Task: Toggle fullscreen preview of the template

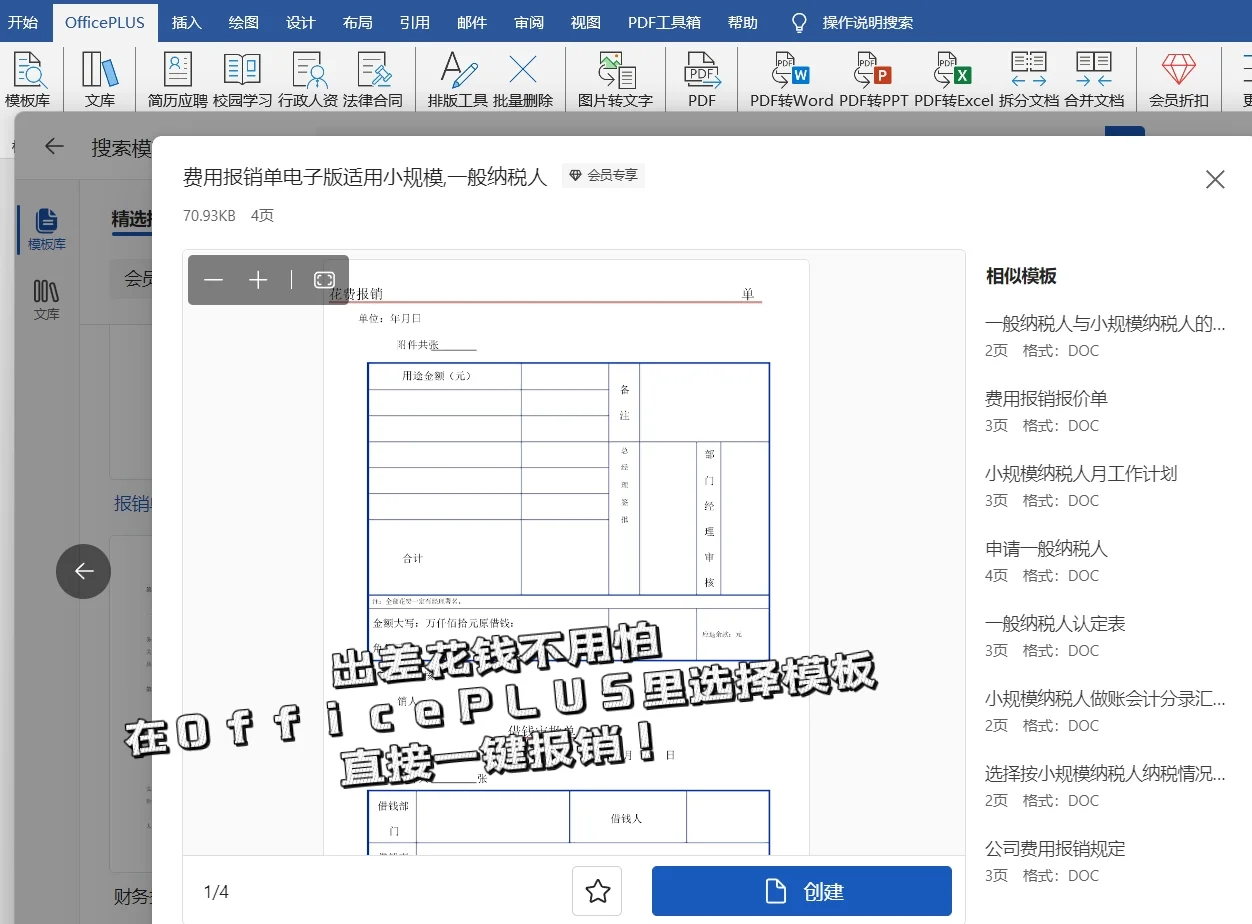Action: 324,280
